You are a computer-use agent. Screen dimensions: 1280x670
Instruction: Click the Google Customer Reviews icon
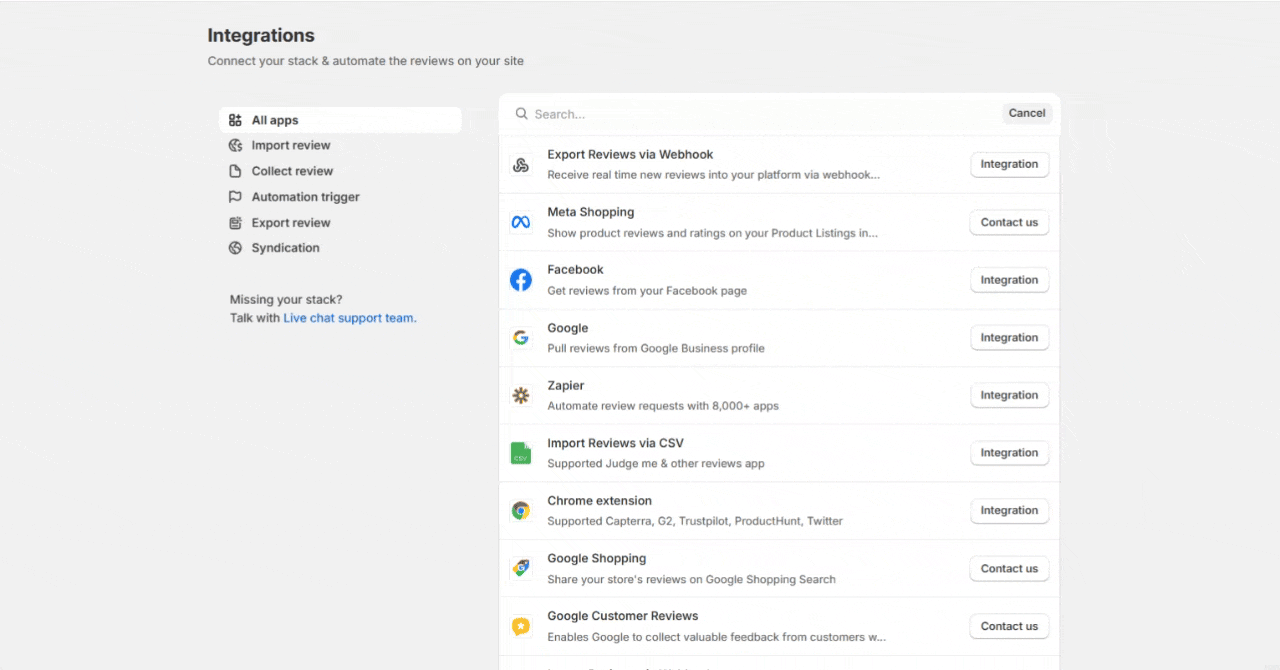521,626
